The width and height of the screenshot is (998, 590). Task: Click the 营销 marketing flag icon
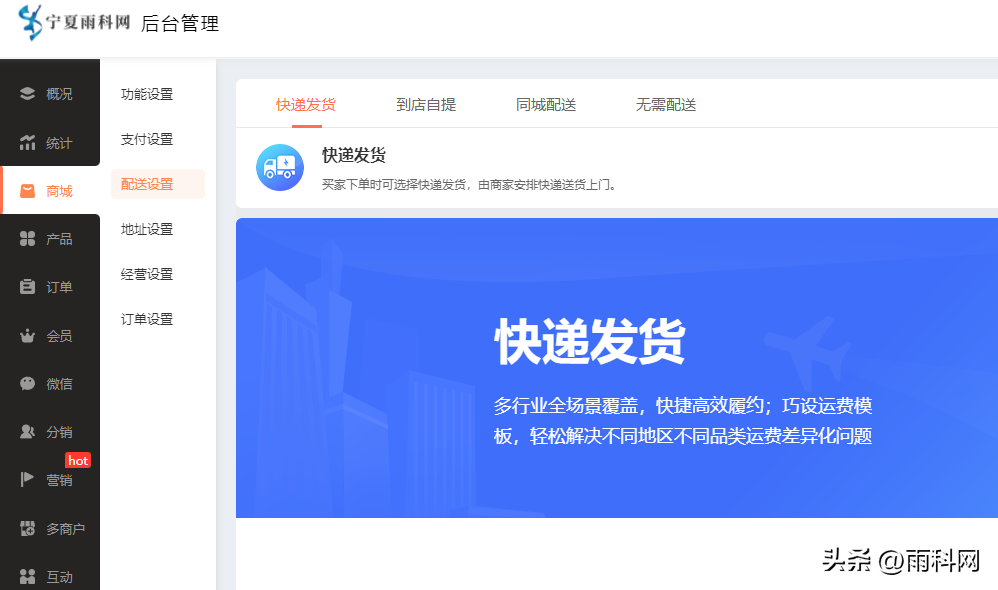point(28,480)
